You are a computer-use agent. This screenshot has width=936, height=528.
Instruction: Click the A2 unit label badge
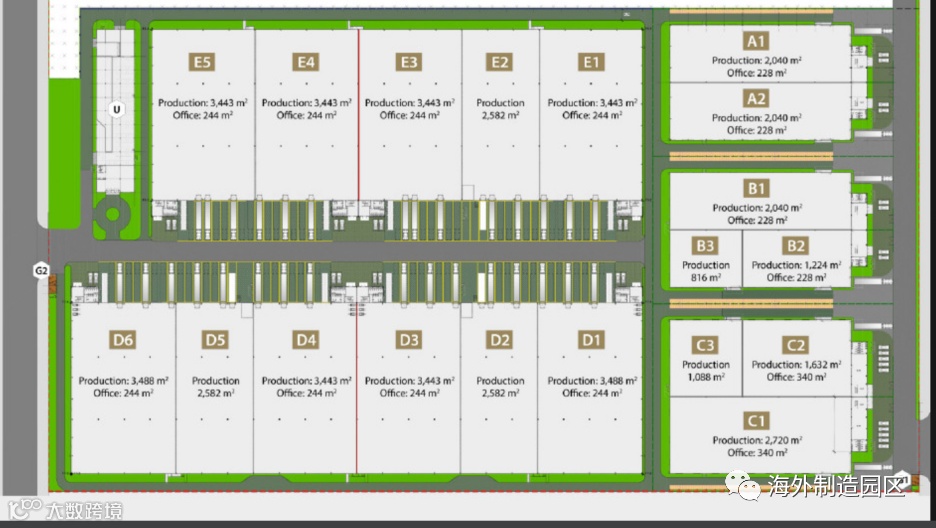coord(756,98)
